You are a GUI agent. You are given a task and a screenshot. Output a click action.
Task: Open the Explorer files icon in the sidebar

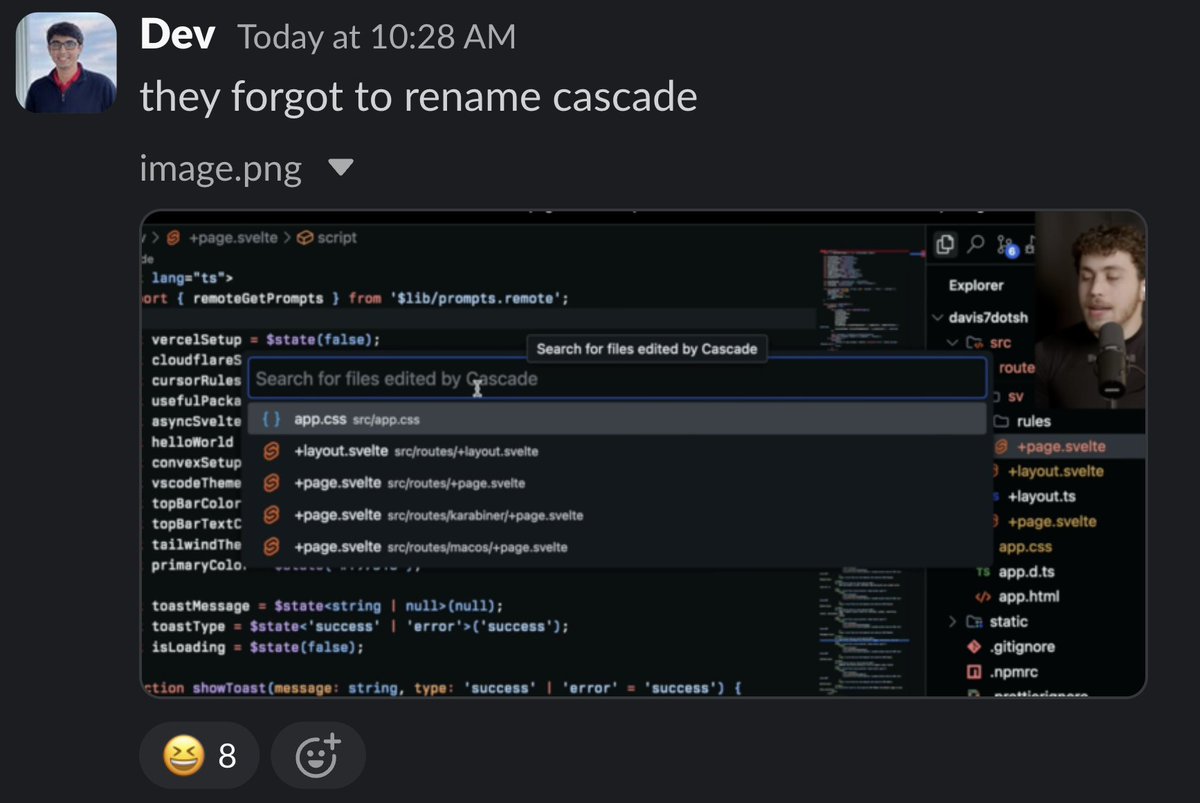coord(944,243)
